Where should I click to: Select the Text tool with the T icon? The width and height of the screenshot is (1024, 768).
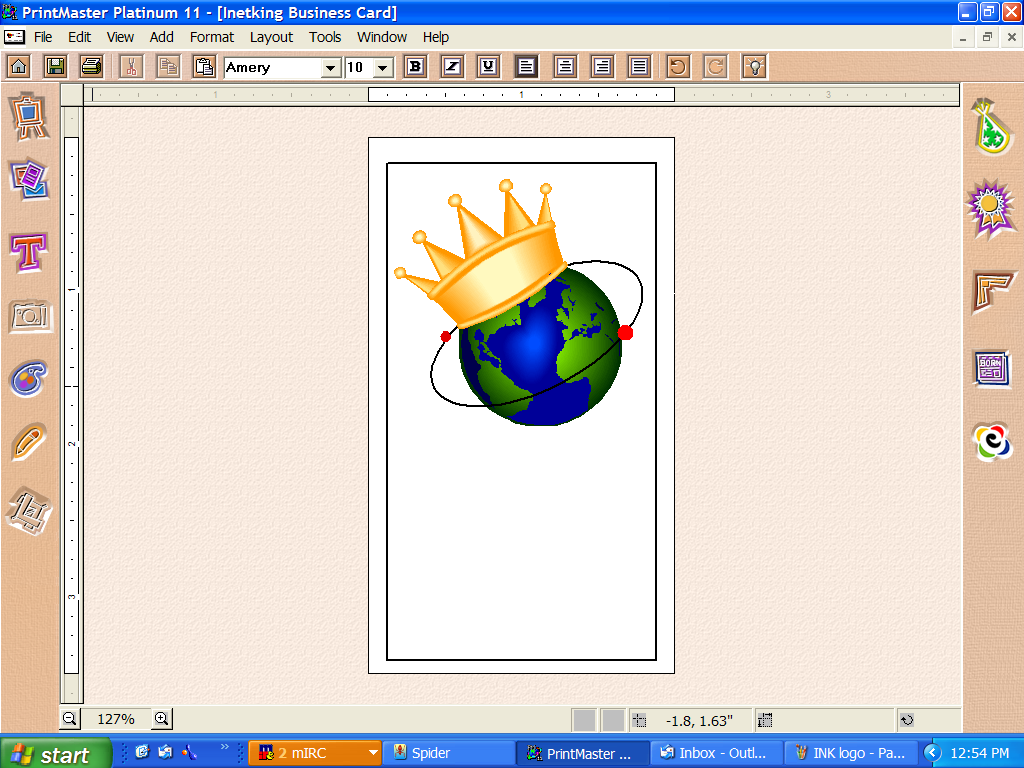click(x=29, y=252)
